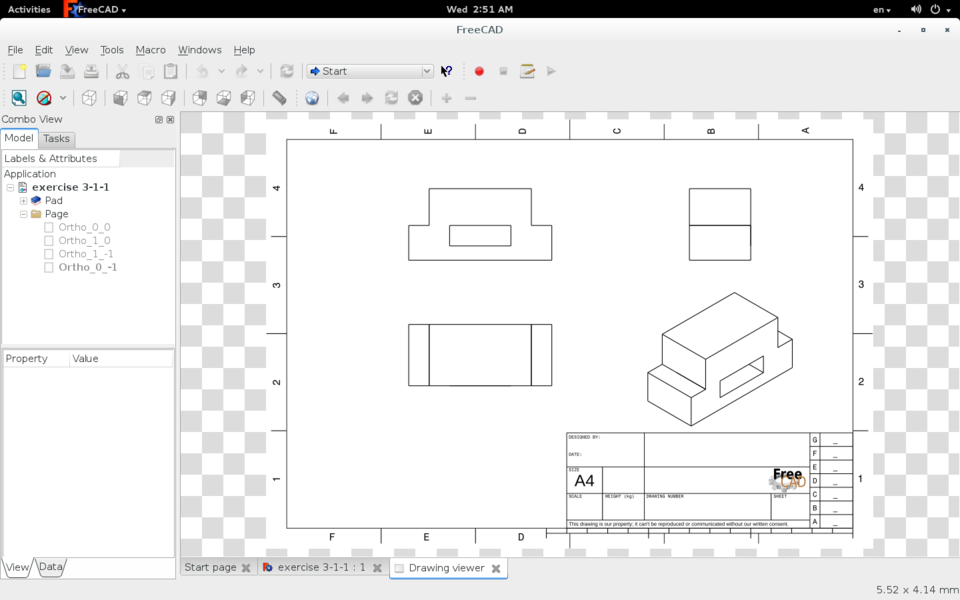This screenshot has width=960, height=600.
Task: Start recording a macro
Action: tap(478, 71)
